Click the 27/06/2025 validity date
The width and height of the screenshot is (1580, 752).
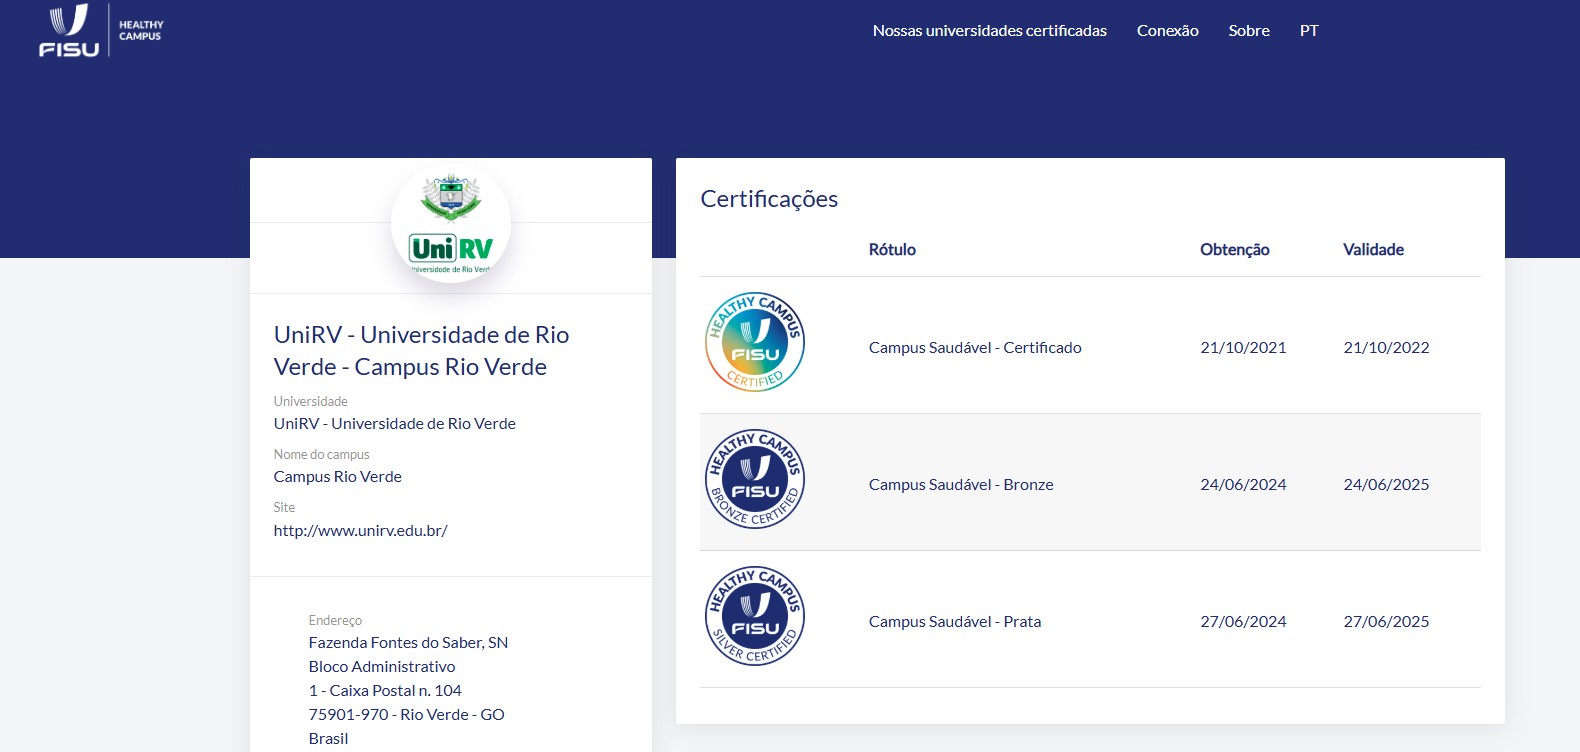tap(1386, 622)
